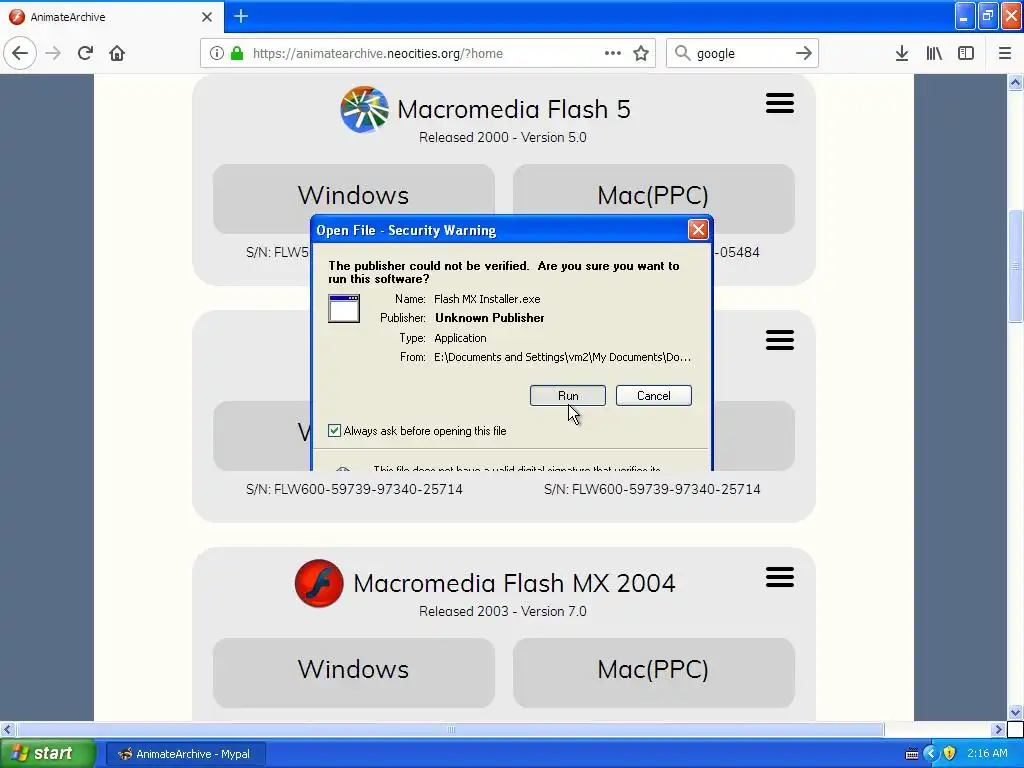1024x768 pixels.
Task: Click the Unknown Publisher text
Action: [x=490, y=318]
